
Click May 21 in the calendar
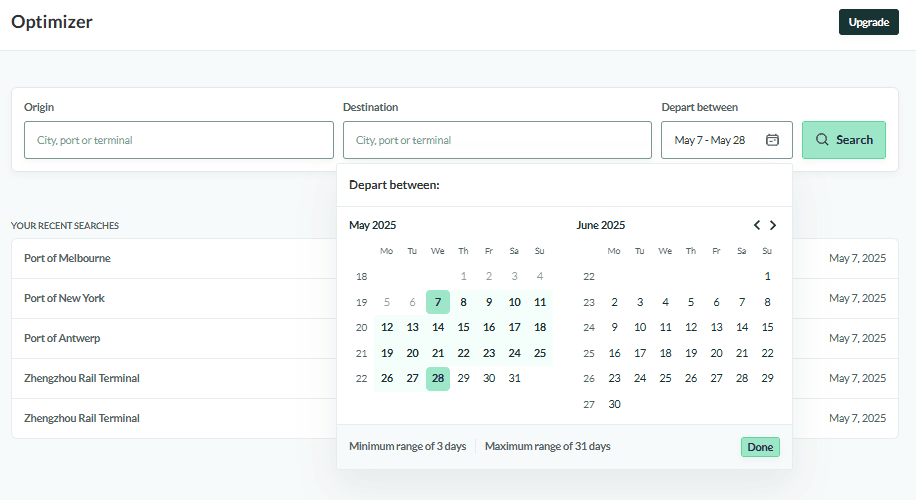tap(438, 353)
